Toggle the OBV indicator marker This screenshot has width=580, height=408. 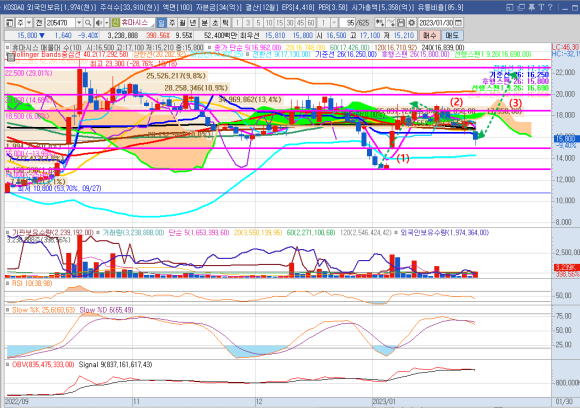tap(8, 365)
